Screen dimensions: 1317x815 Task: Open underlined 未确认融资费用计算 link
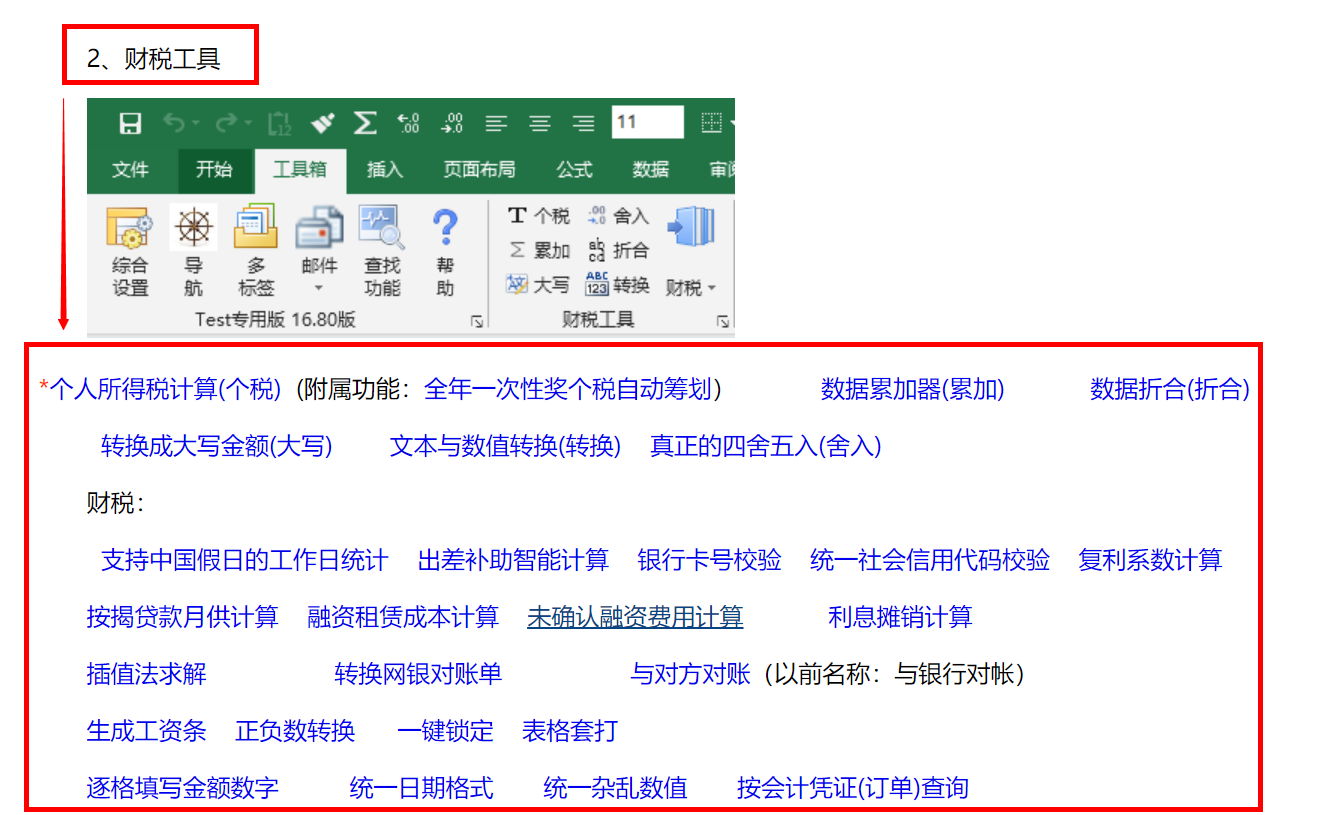(635, 617)
